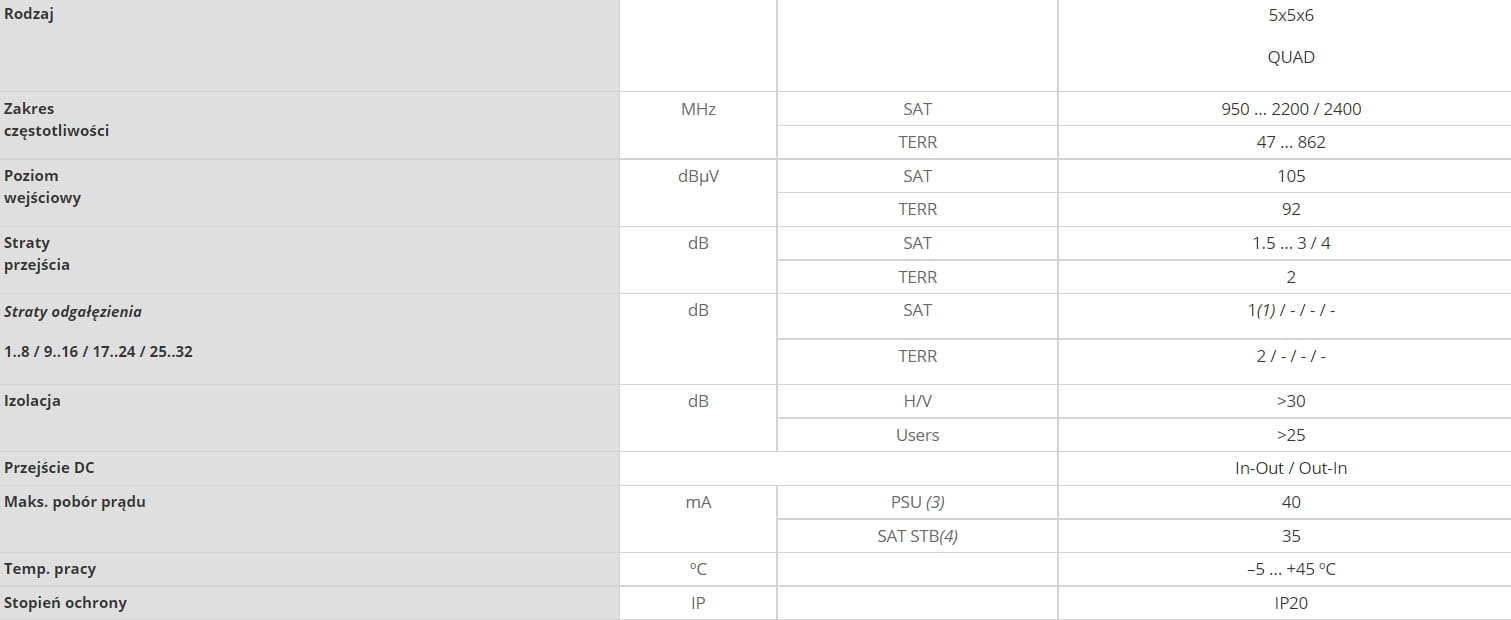Select the >30 isolation value
Viewport: 1511px width, 620px height.
pos(1291,401)
